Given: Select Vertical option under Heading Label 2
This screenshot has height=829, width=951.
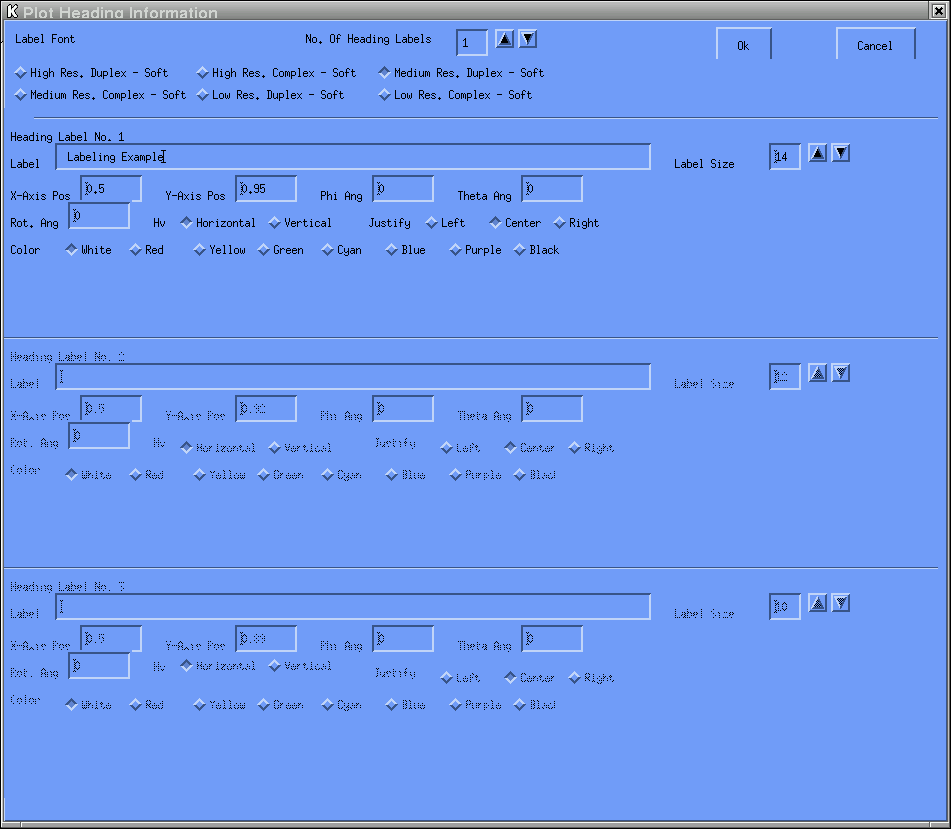Looking at the screenshot, I should [300, 448].
